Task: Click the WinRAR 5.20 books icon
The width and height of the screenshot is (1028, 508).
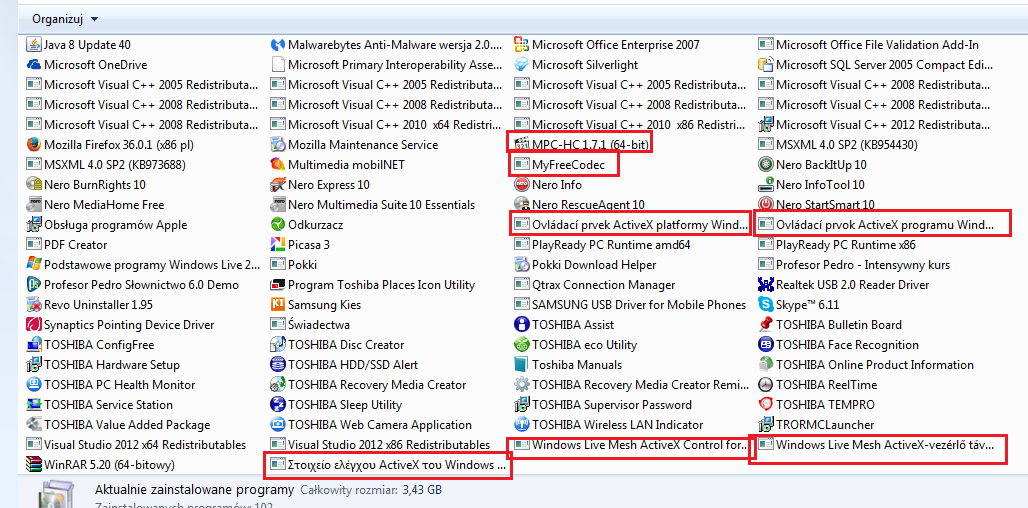Action: coord(33,465)
